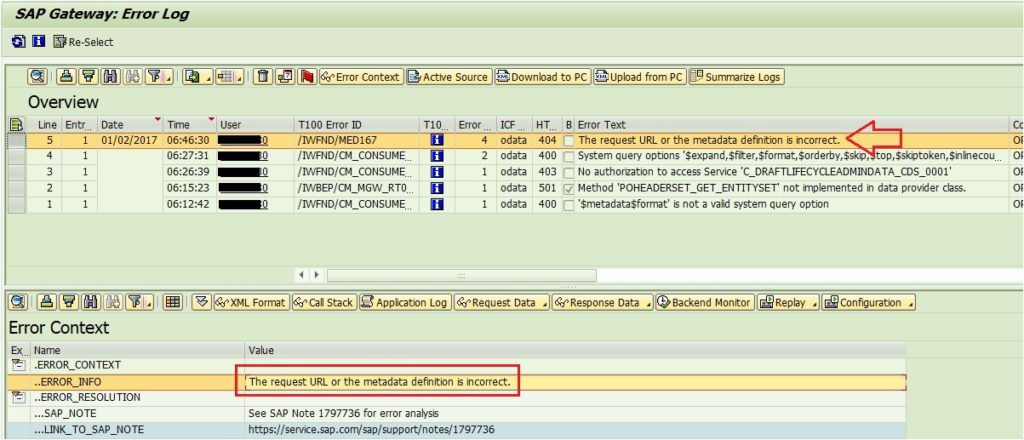The height and width of the screenshot is (440, 1024).
Task: Toggle B checkbox in the System query options row
Action: click(569, 157)
